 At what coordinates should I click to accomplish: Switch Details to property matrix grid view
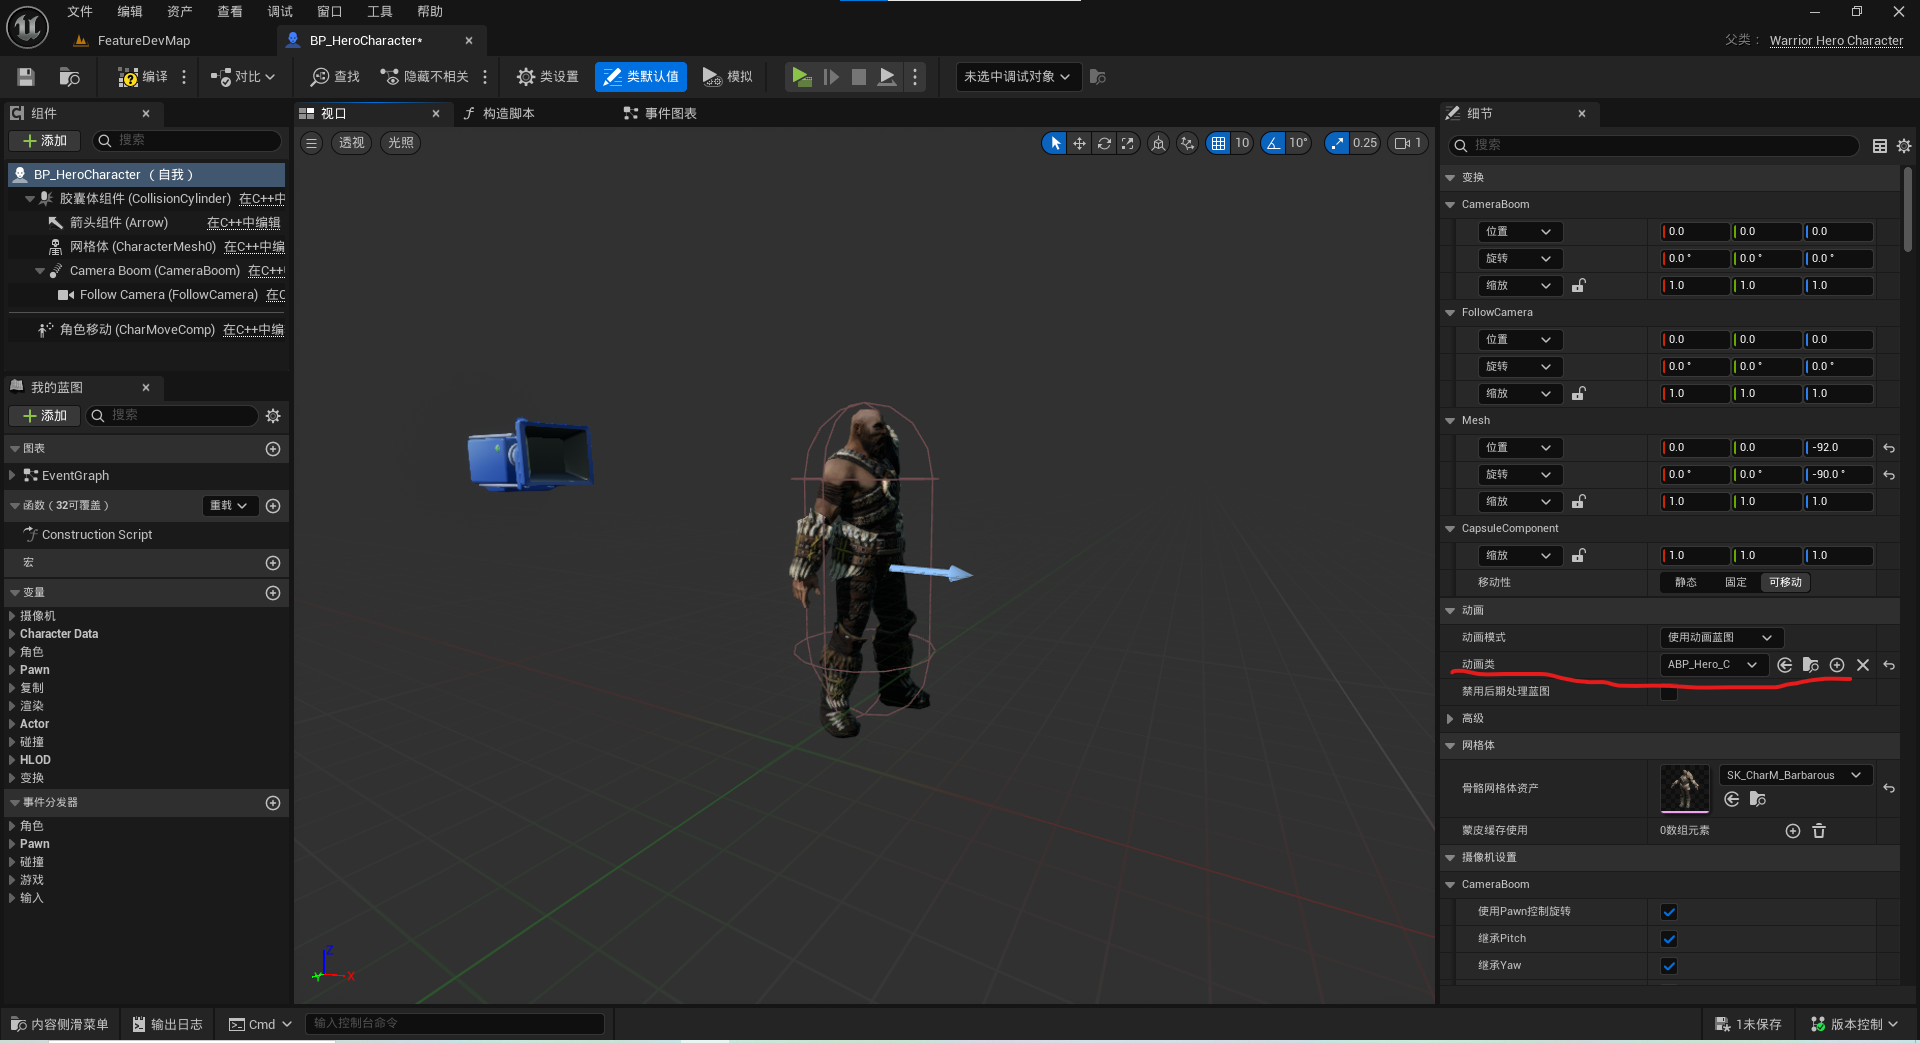click(1880, 146)
